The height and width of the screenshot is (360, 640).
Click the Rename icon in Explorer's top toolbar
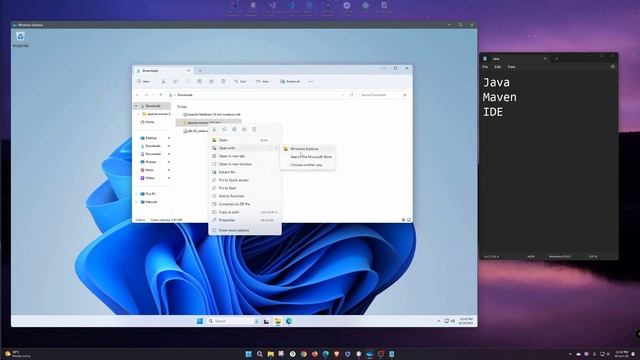(199, 82)
